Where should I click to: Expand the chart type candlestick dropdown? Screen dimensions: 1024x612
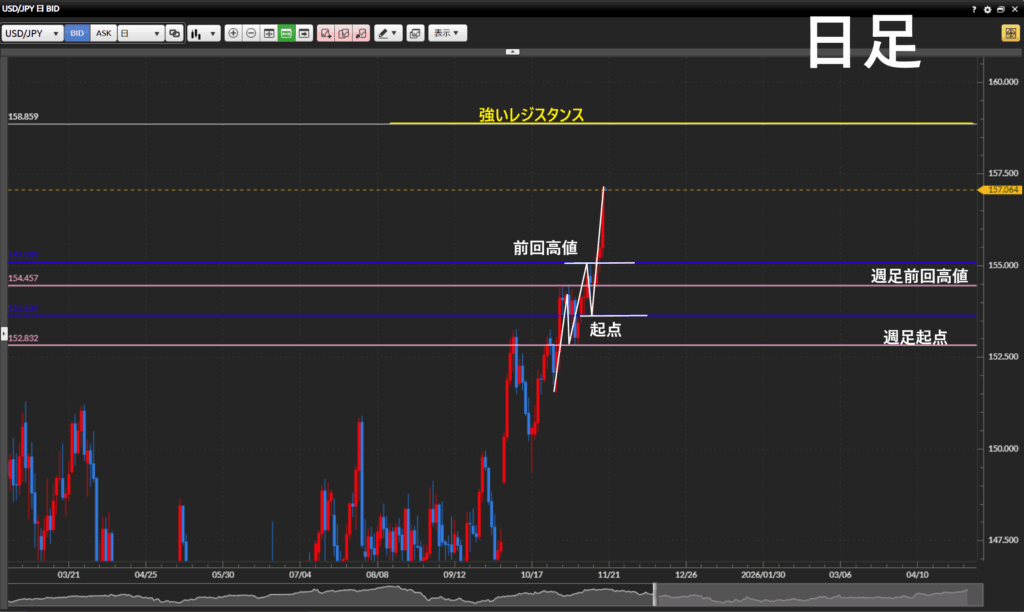tap(204, 33)
